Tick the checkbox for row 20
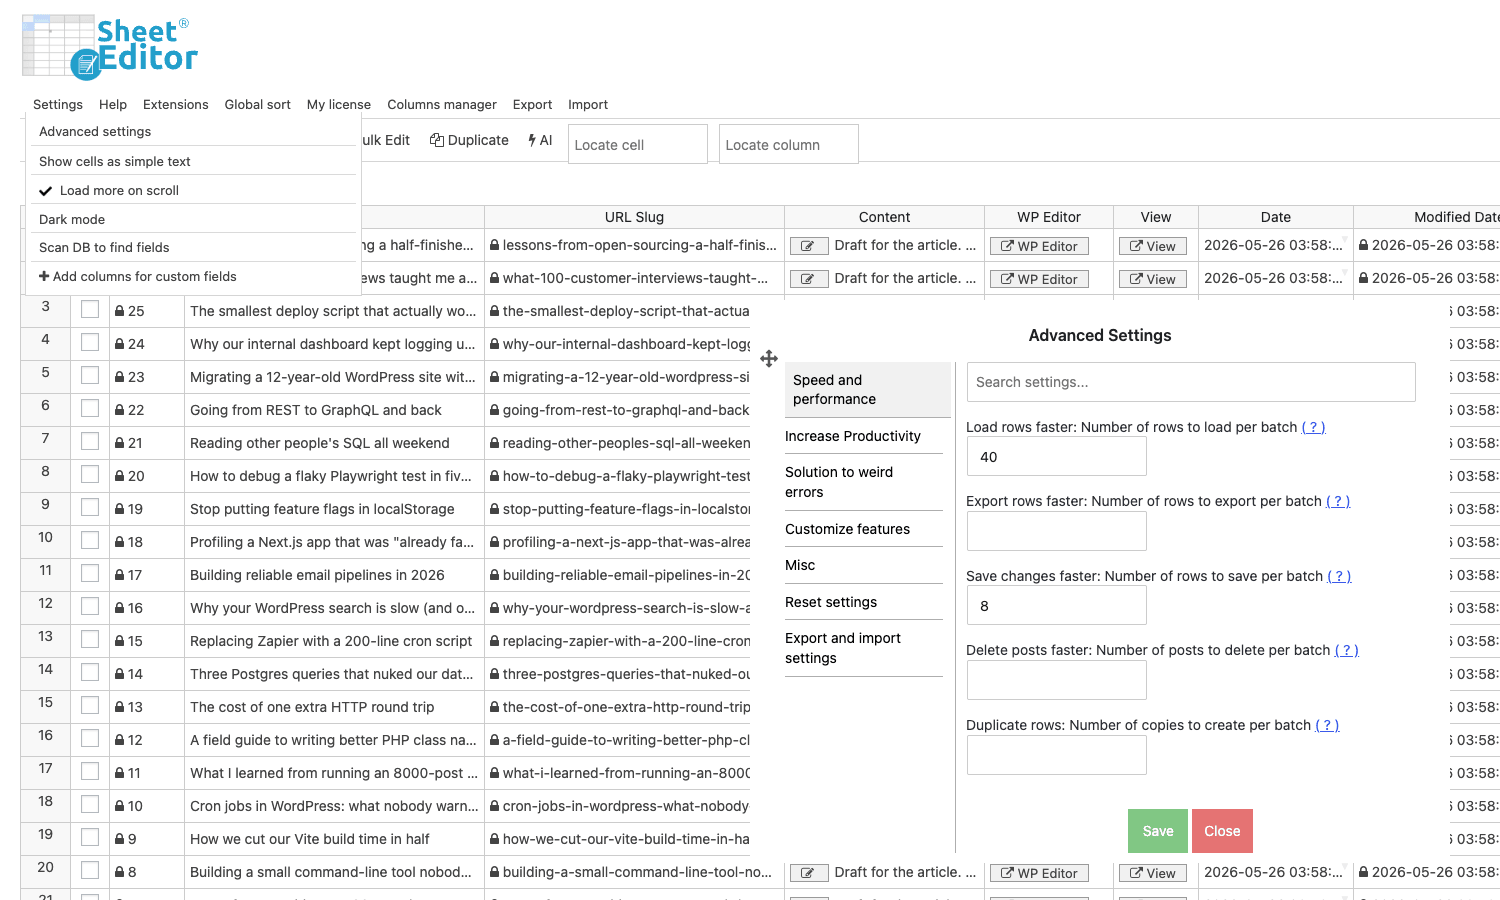Image resolution: width=1500 pixels, height=900 pixels. coord(90,871)
